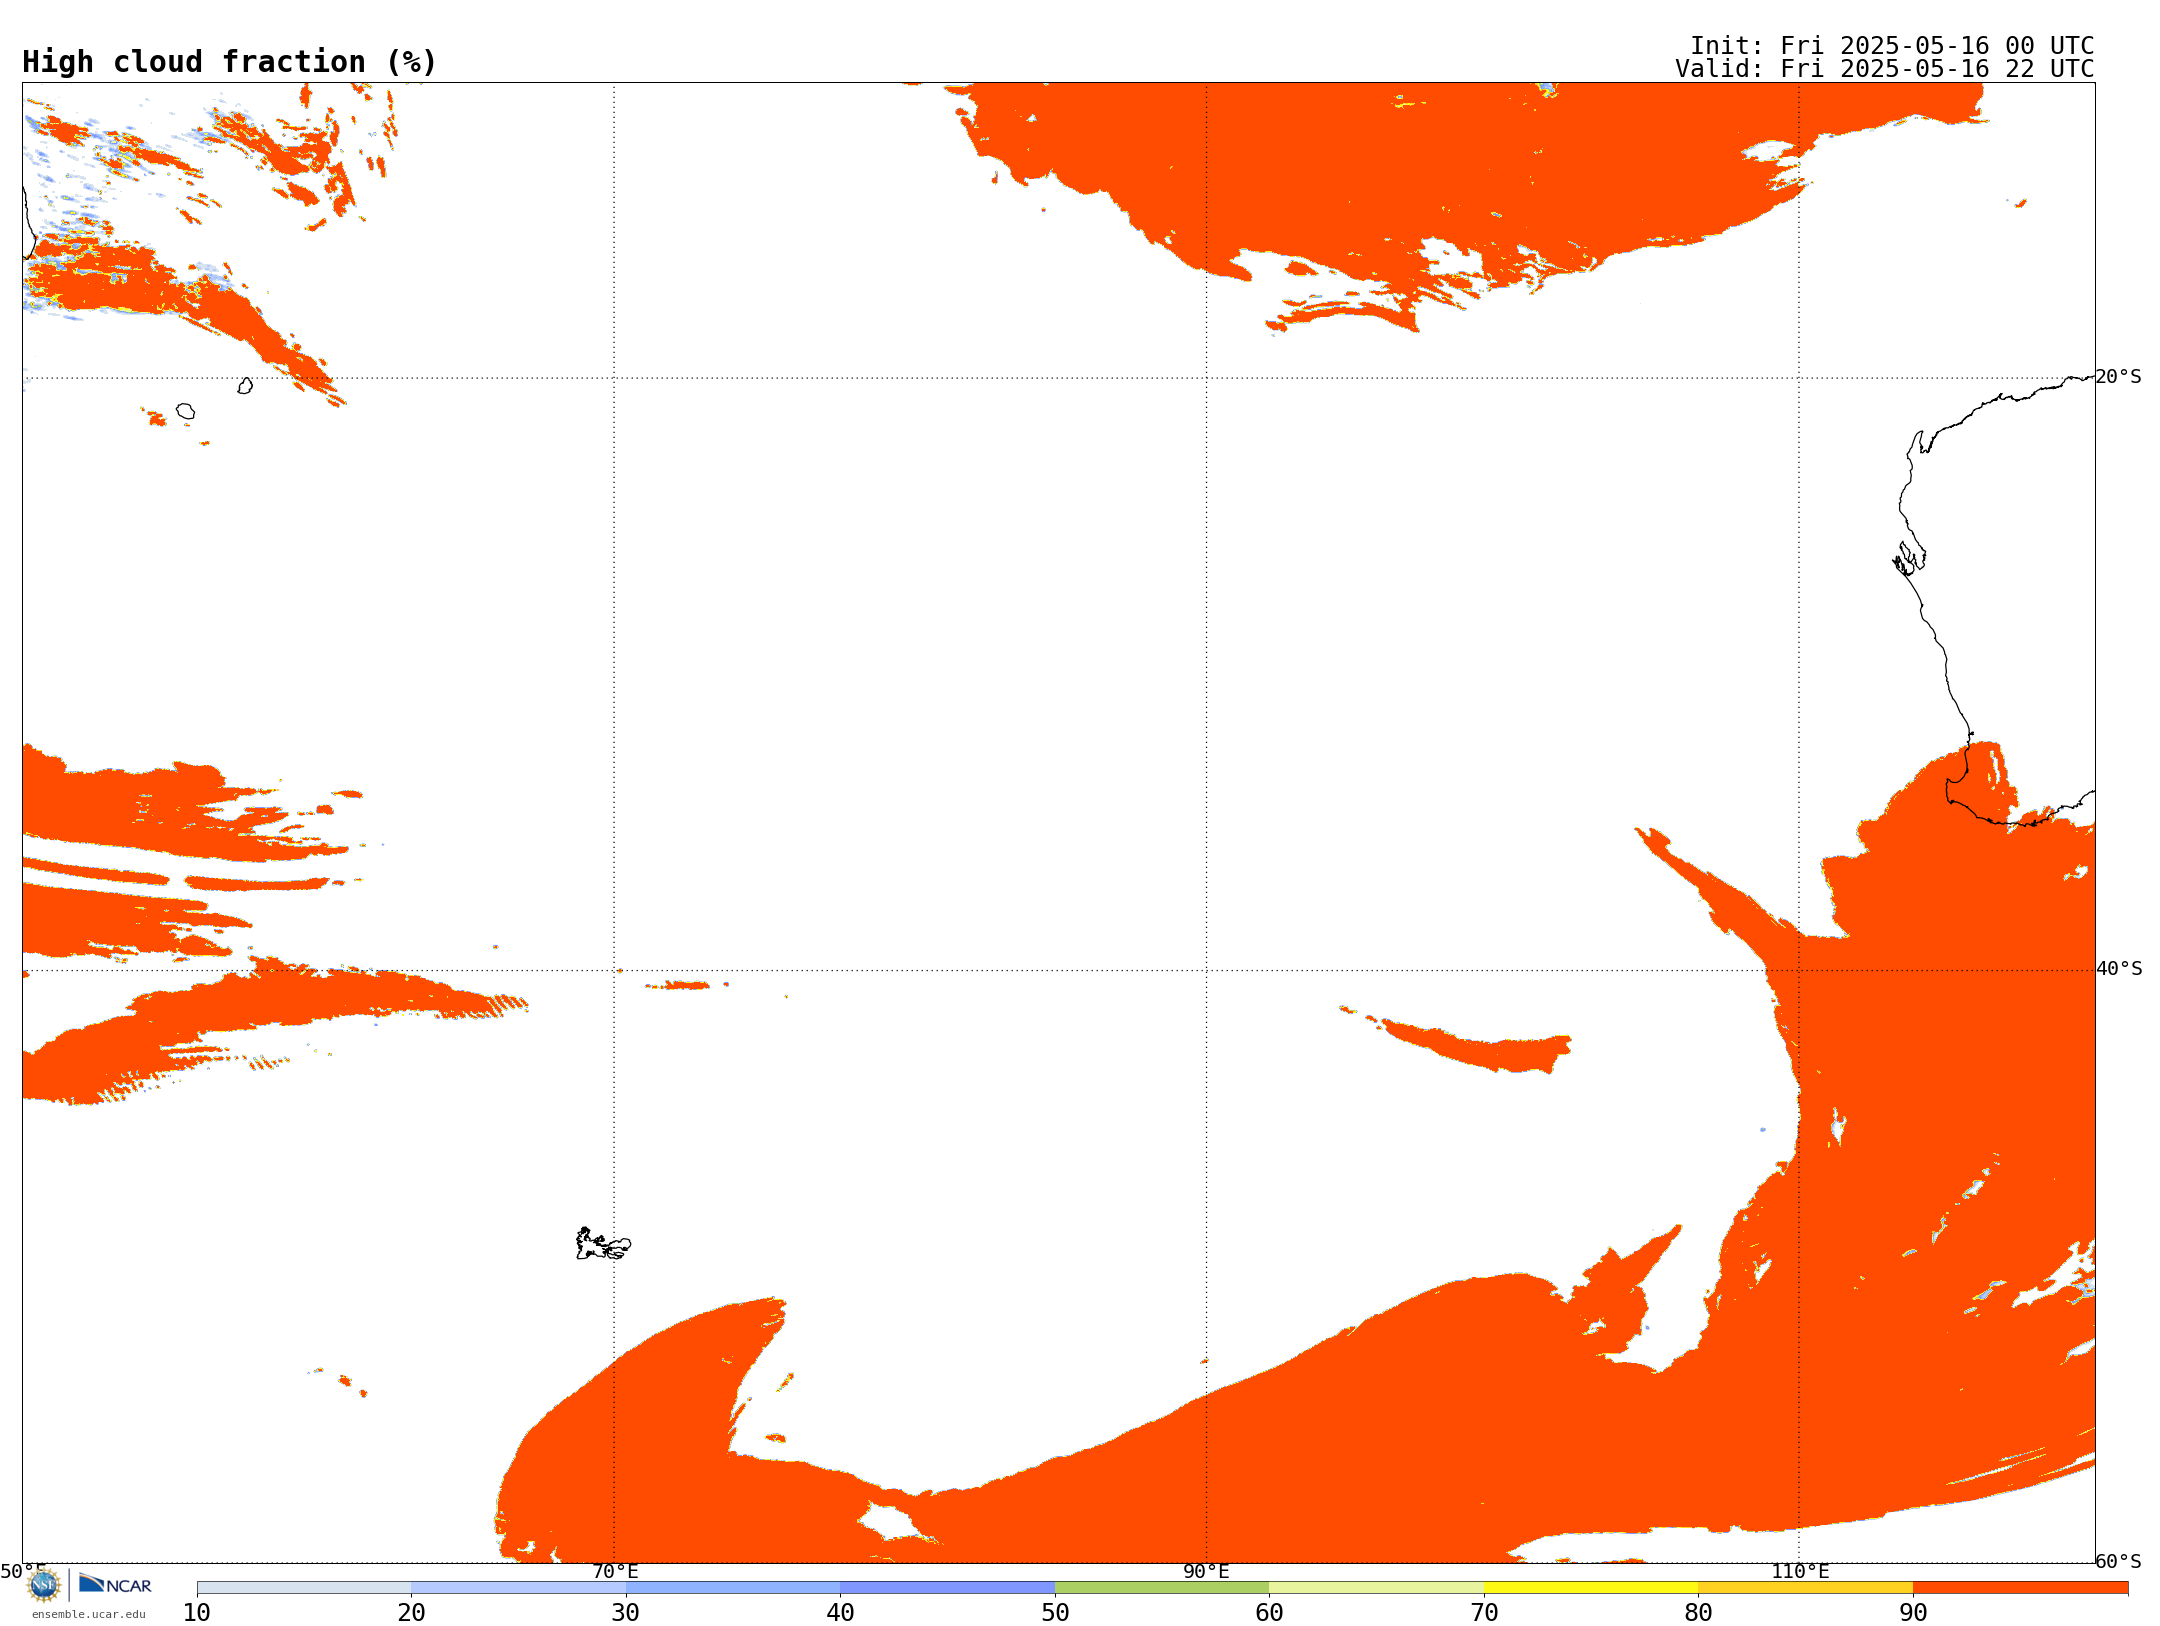Open the ensemble.ucar.edu link text
The image size is (2160, 1626).
89,1614
